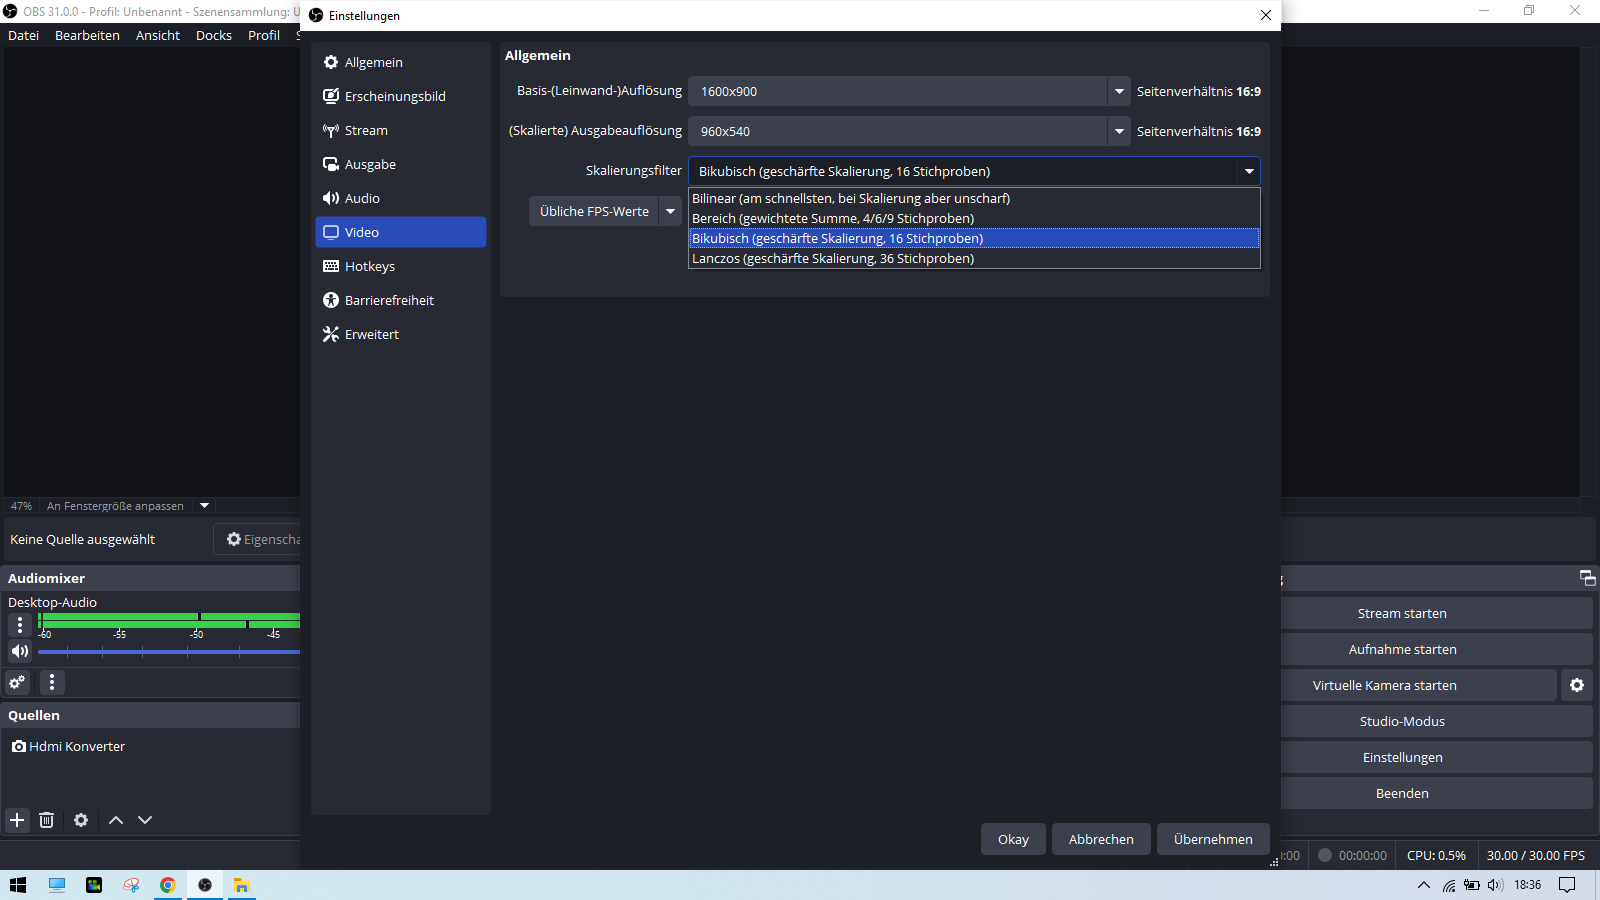This screenshot has height=900, width=1600.
Task: Open virtual camera settings gear icon
Action: [1577, 685]
